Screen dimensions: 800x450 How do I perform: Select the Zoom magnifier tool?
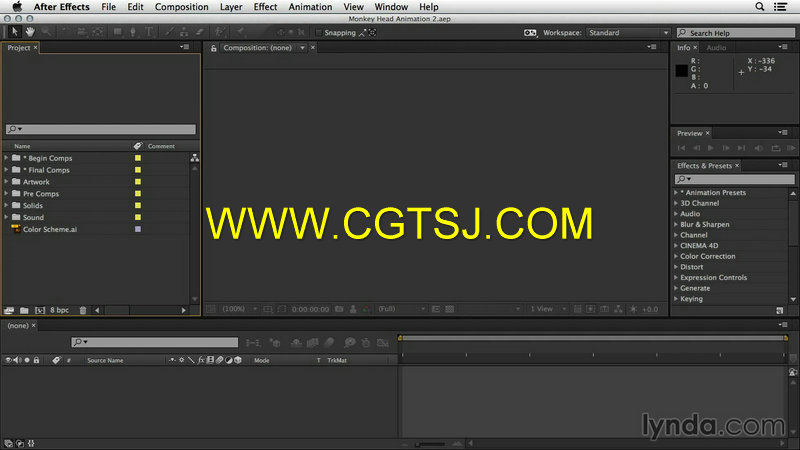point(46,32)
